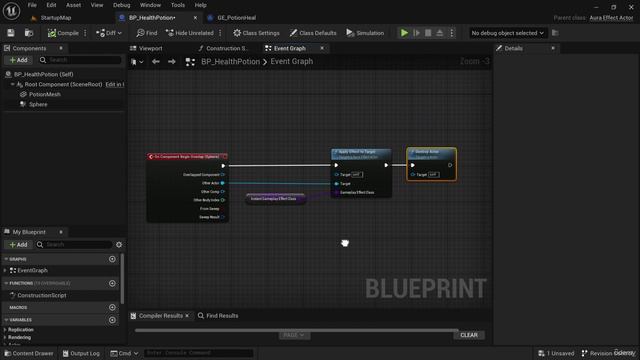Switch to the Construction Script tab
Image resolution: width=640 pixels, height=360 pixels.
[223, 48]
